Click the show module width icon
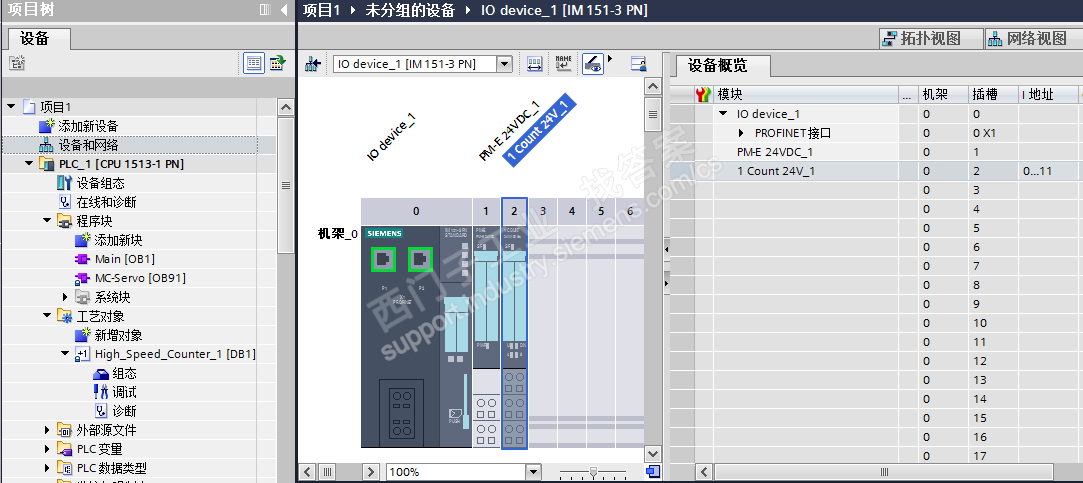The height and width of the screenshot is (483, 1083). pyautogui.click(x=534, y=64)
